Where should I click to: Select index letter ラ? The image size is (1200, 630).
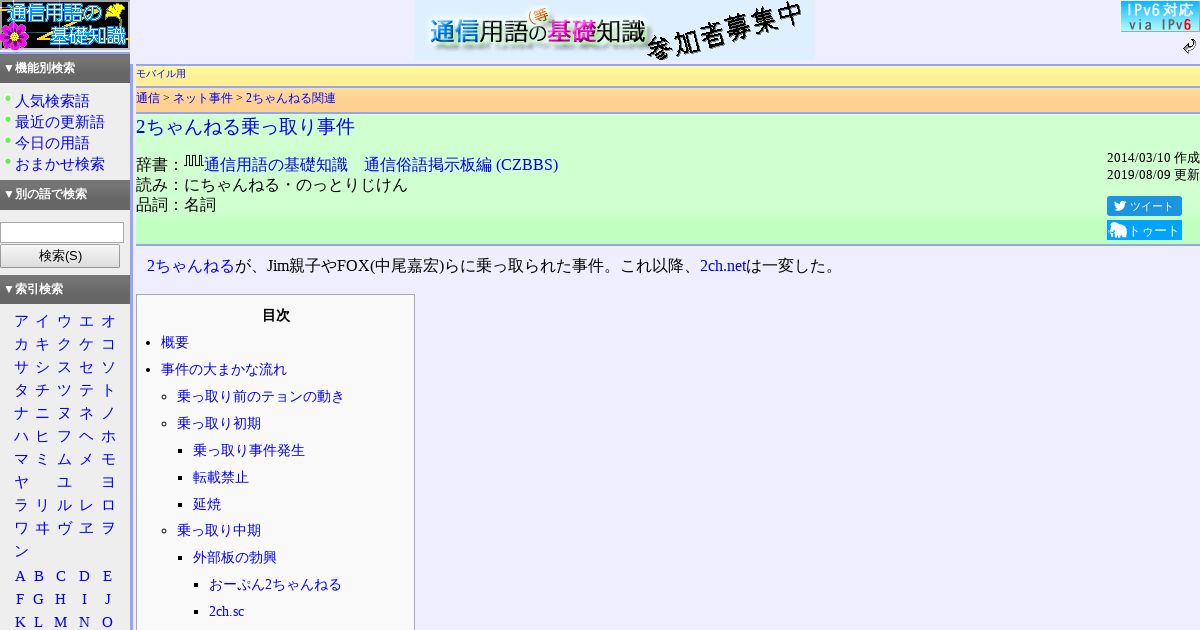pos(21,505)
